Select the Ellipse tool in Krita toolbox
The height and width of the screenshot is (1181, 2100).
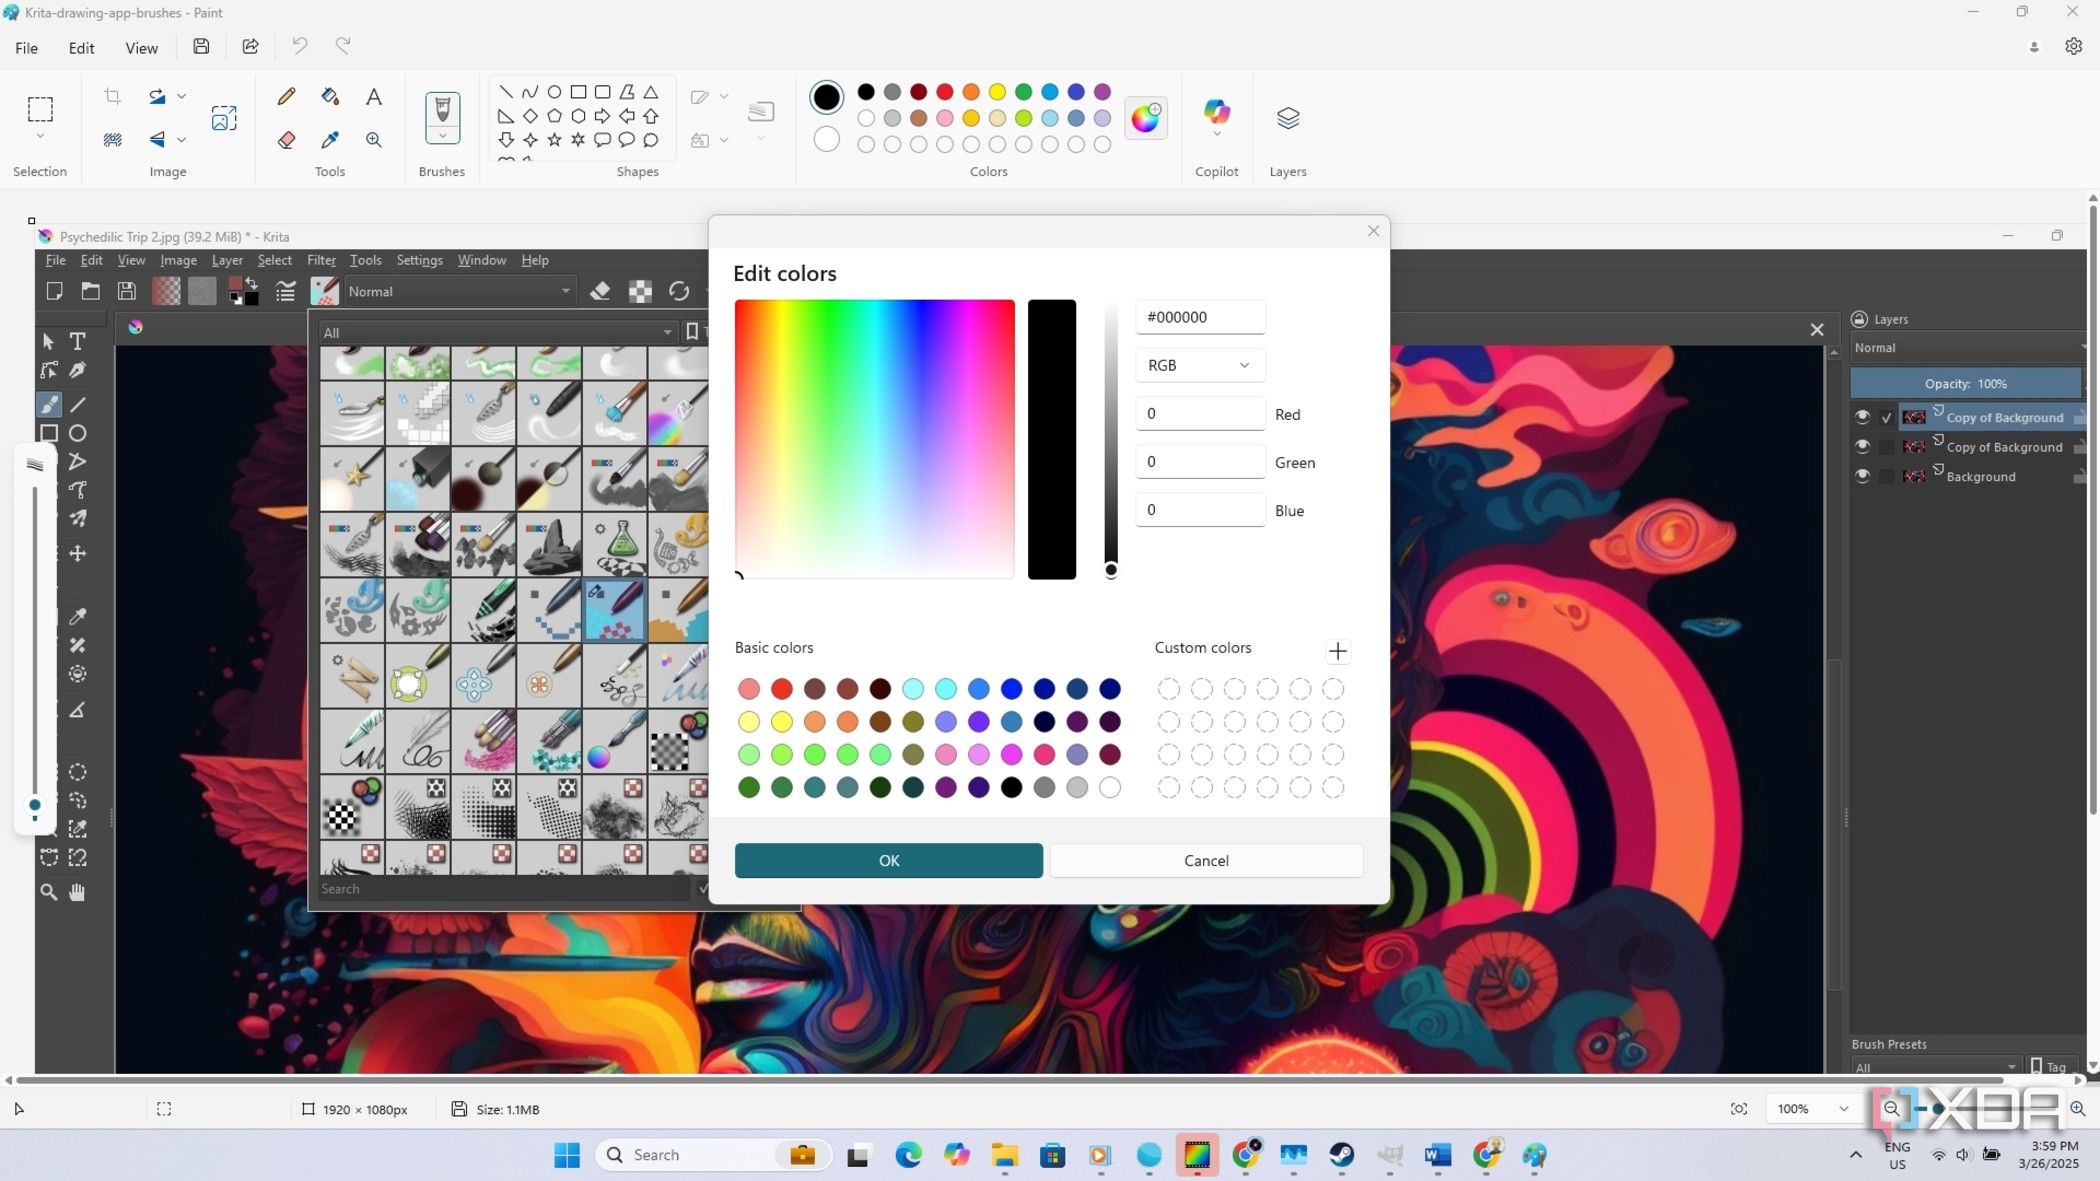pyautogui.click(x=77, y=433)
